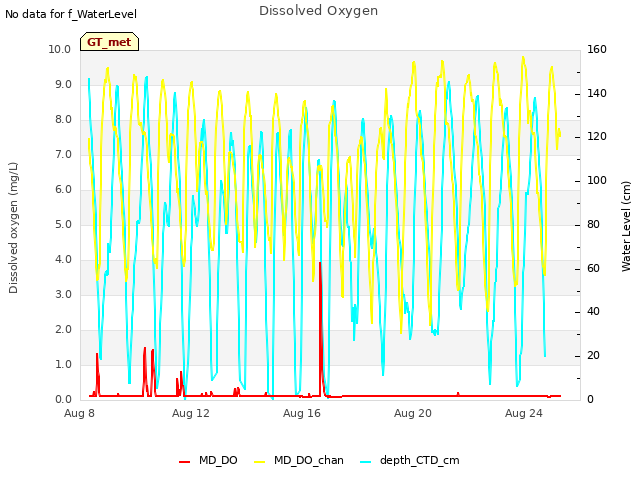
Task: Click the GT_met annotation label
Action: [109, 42]
